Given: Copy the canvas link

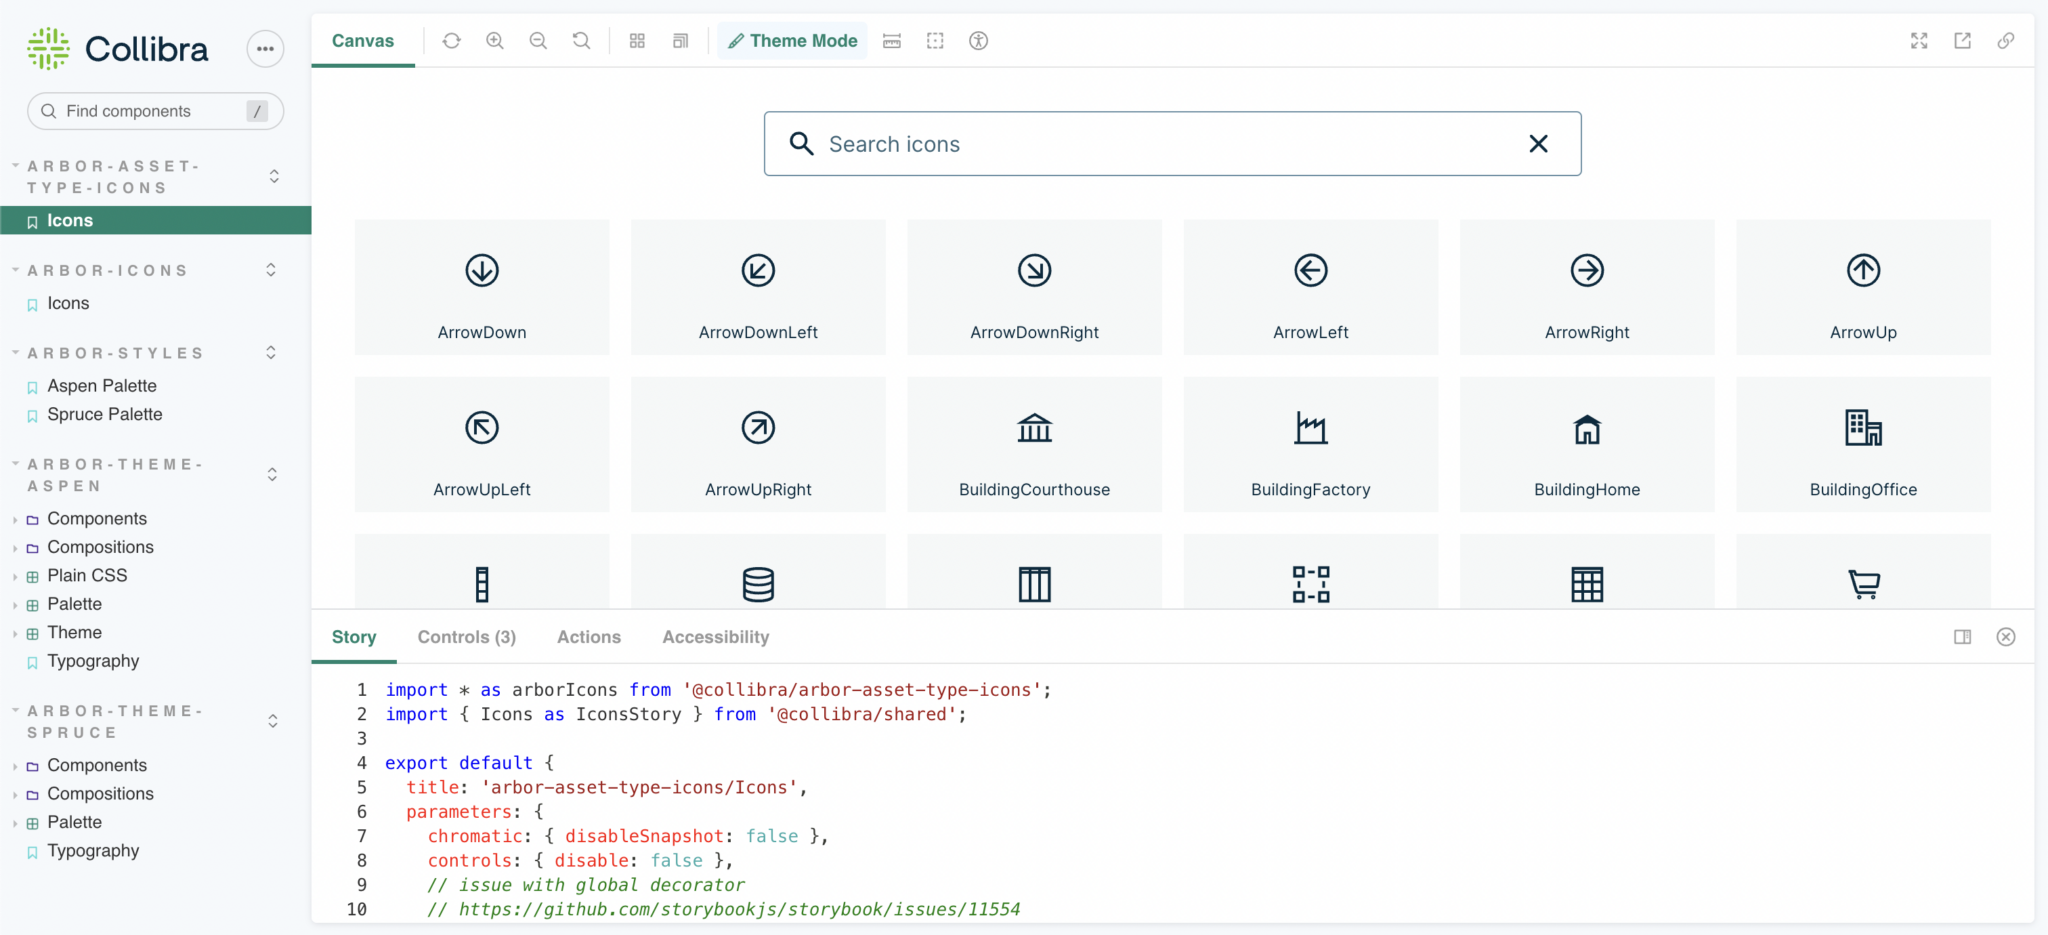Looking at the screenshot, I should 2006,41.
